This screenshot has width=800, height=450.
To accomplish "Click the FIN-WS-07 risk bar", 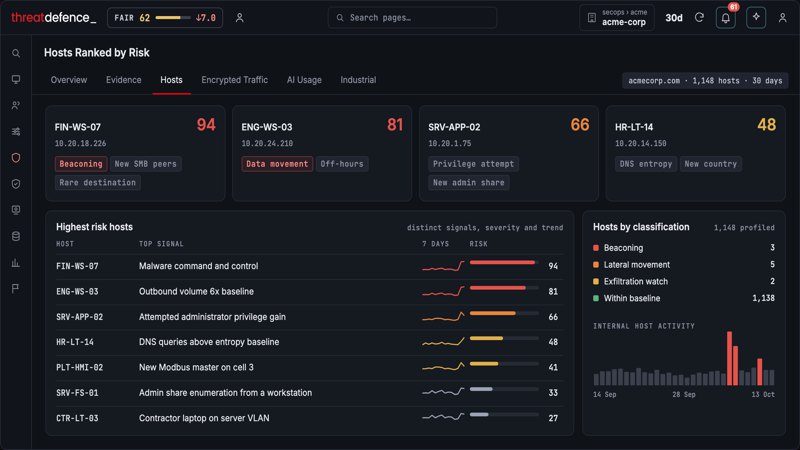I will [504, 262].
